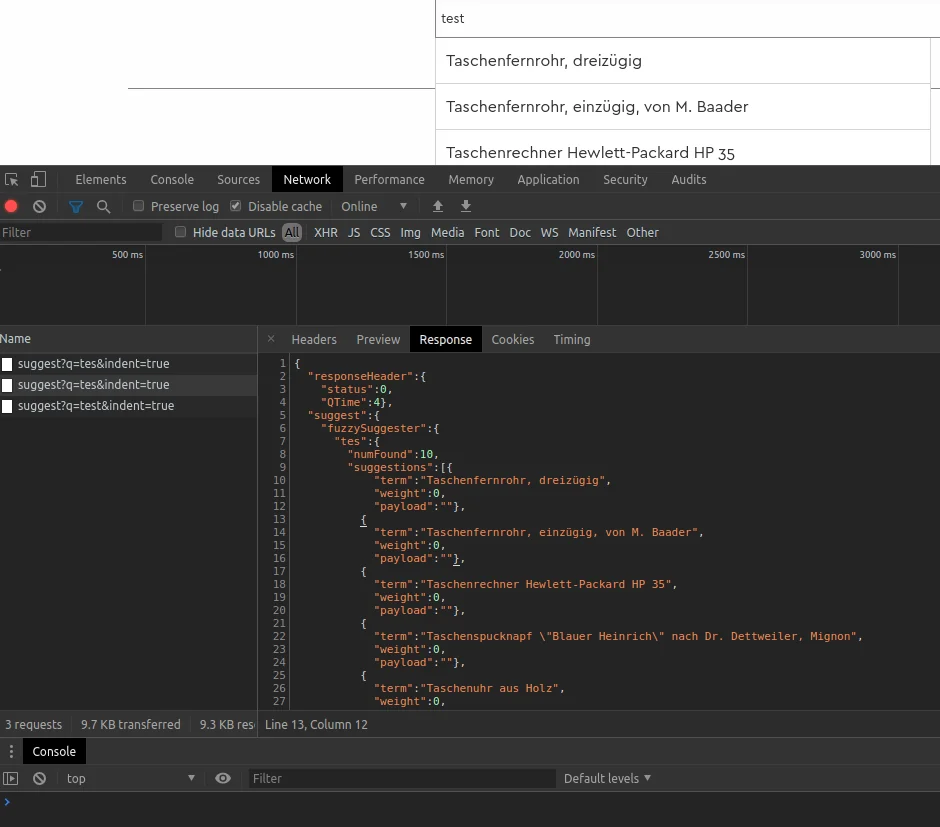Filter requests by JS

(354, 233)
